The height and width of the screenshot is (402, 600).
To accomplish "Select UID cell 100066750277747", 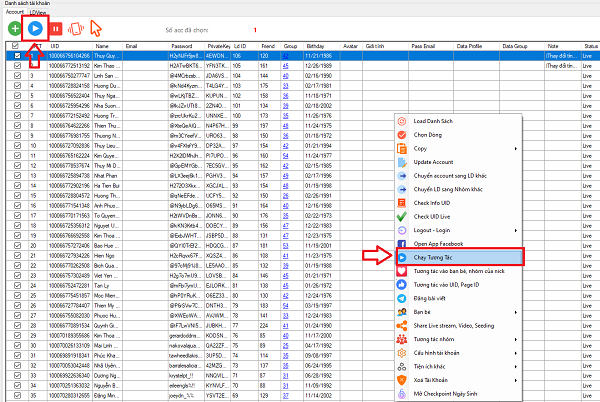I will pos(69,76).
